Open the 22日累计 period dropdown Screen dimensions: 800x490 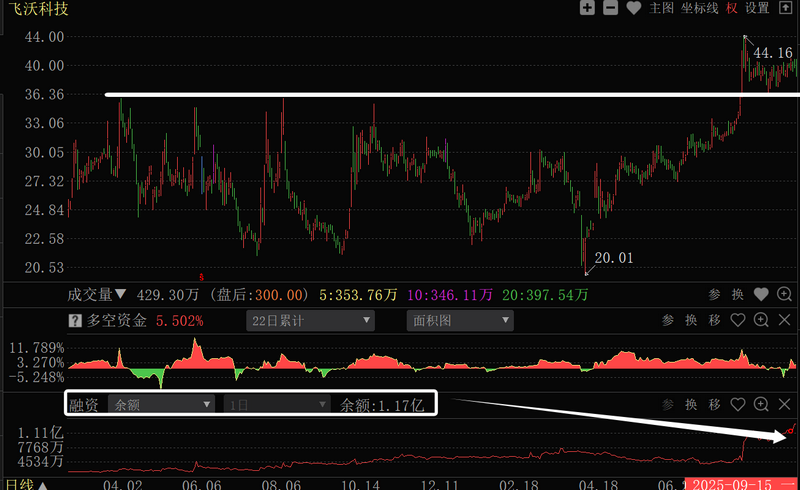[x=310, y=321]
